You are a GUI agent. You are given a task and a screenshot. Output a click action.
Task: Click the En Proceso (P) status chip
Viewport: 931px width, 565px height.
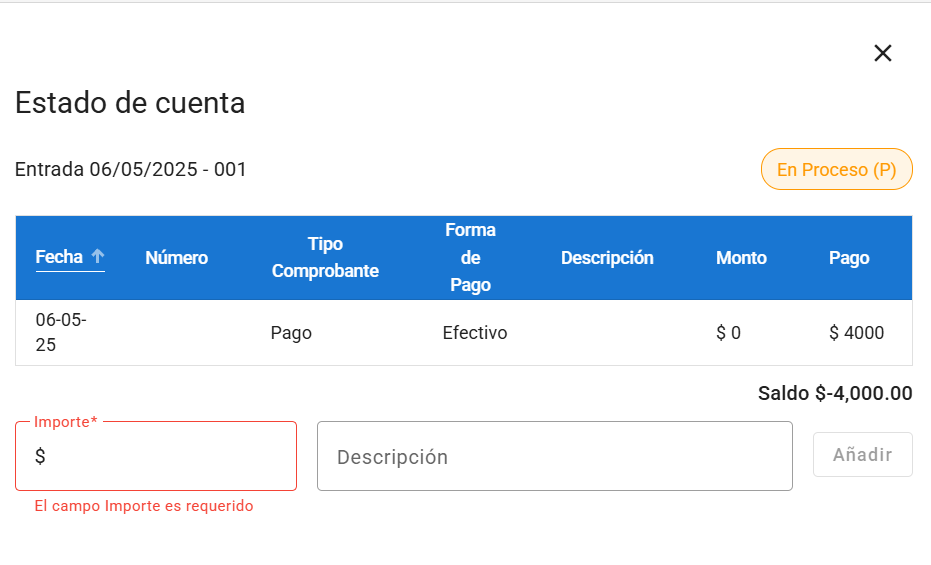[x=837, y=169]
